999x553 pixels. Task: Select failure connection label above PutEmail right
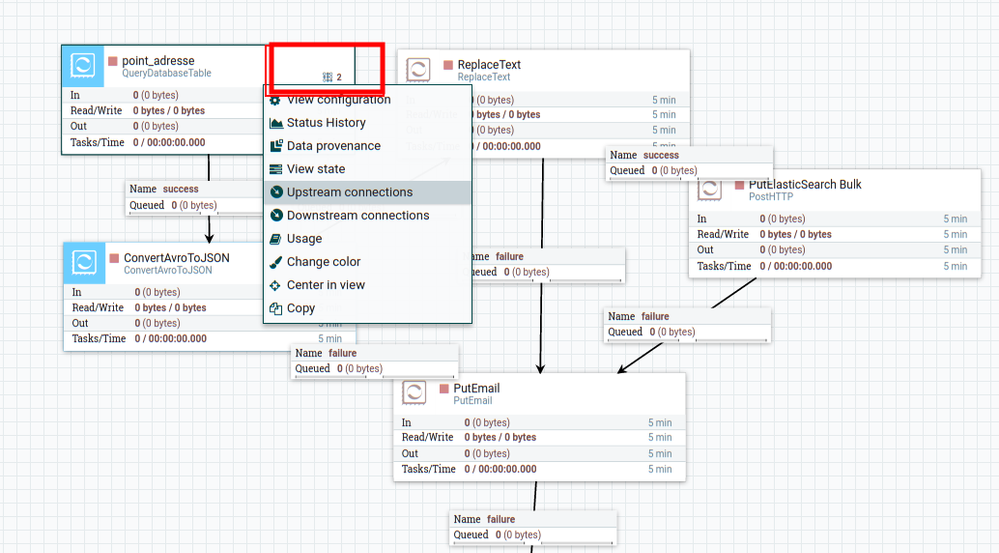tap(687, 324)
